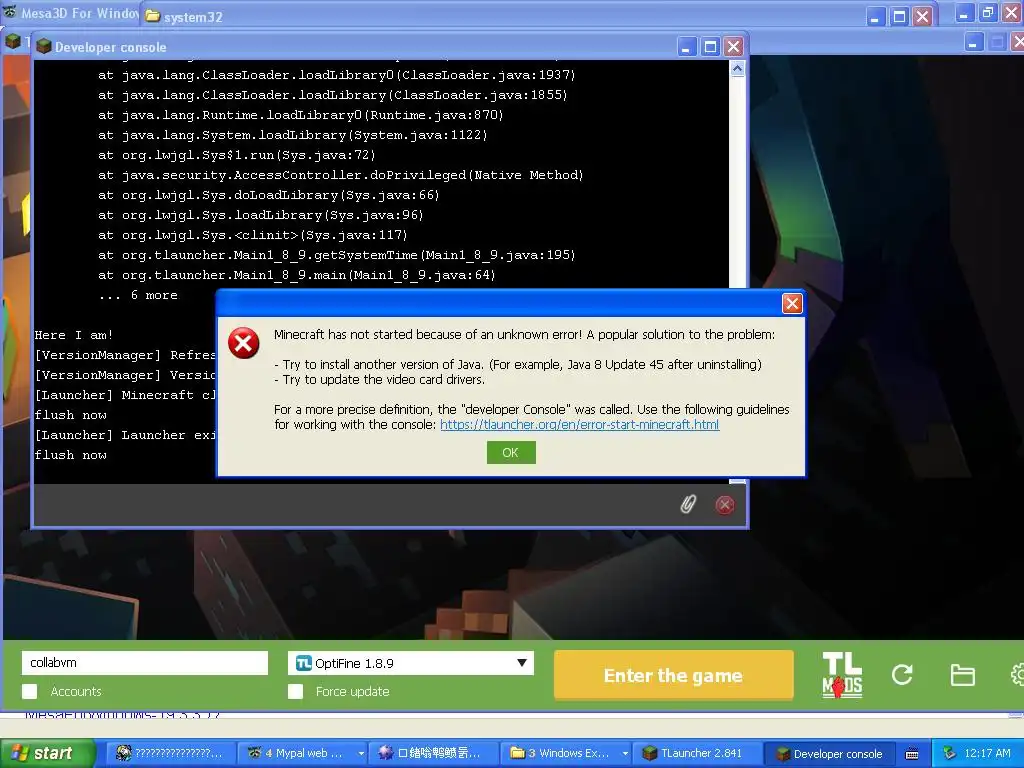Click the Enter the game button
This screenshot has height=768, width=1024.
(673, 675)
